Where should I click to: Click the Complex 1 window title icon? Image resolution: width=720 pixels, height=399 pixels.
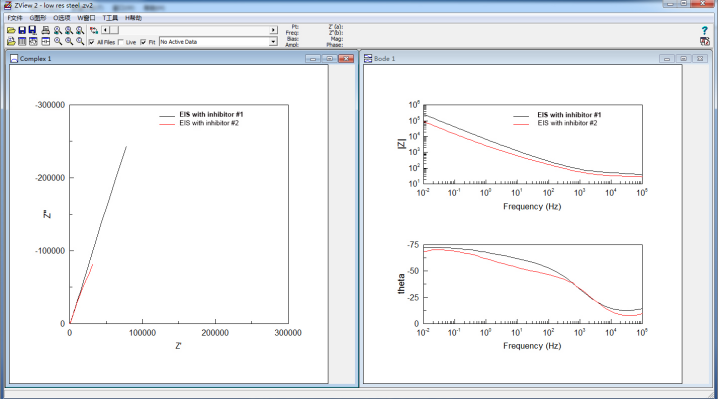click(x=14, y=59)
